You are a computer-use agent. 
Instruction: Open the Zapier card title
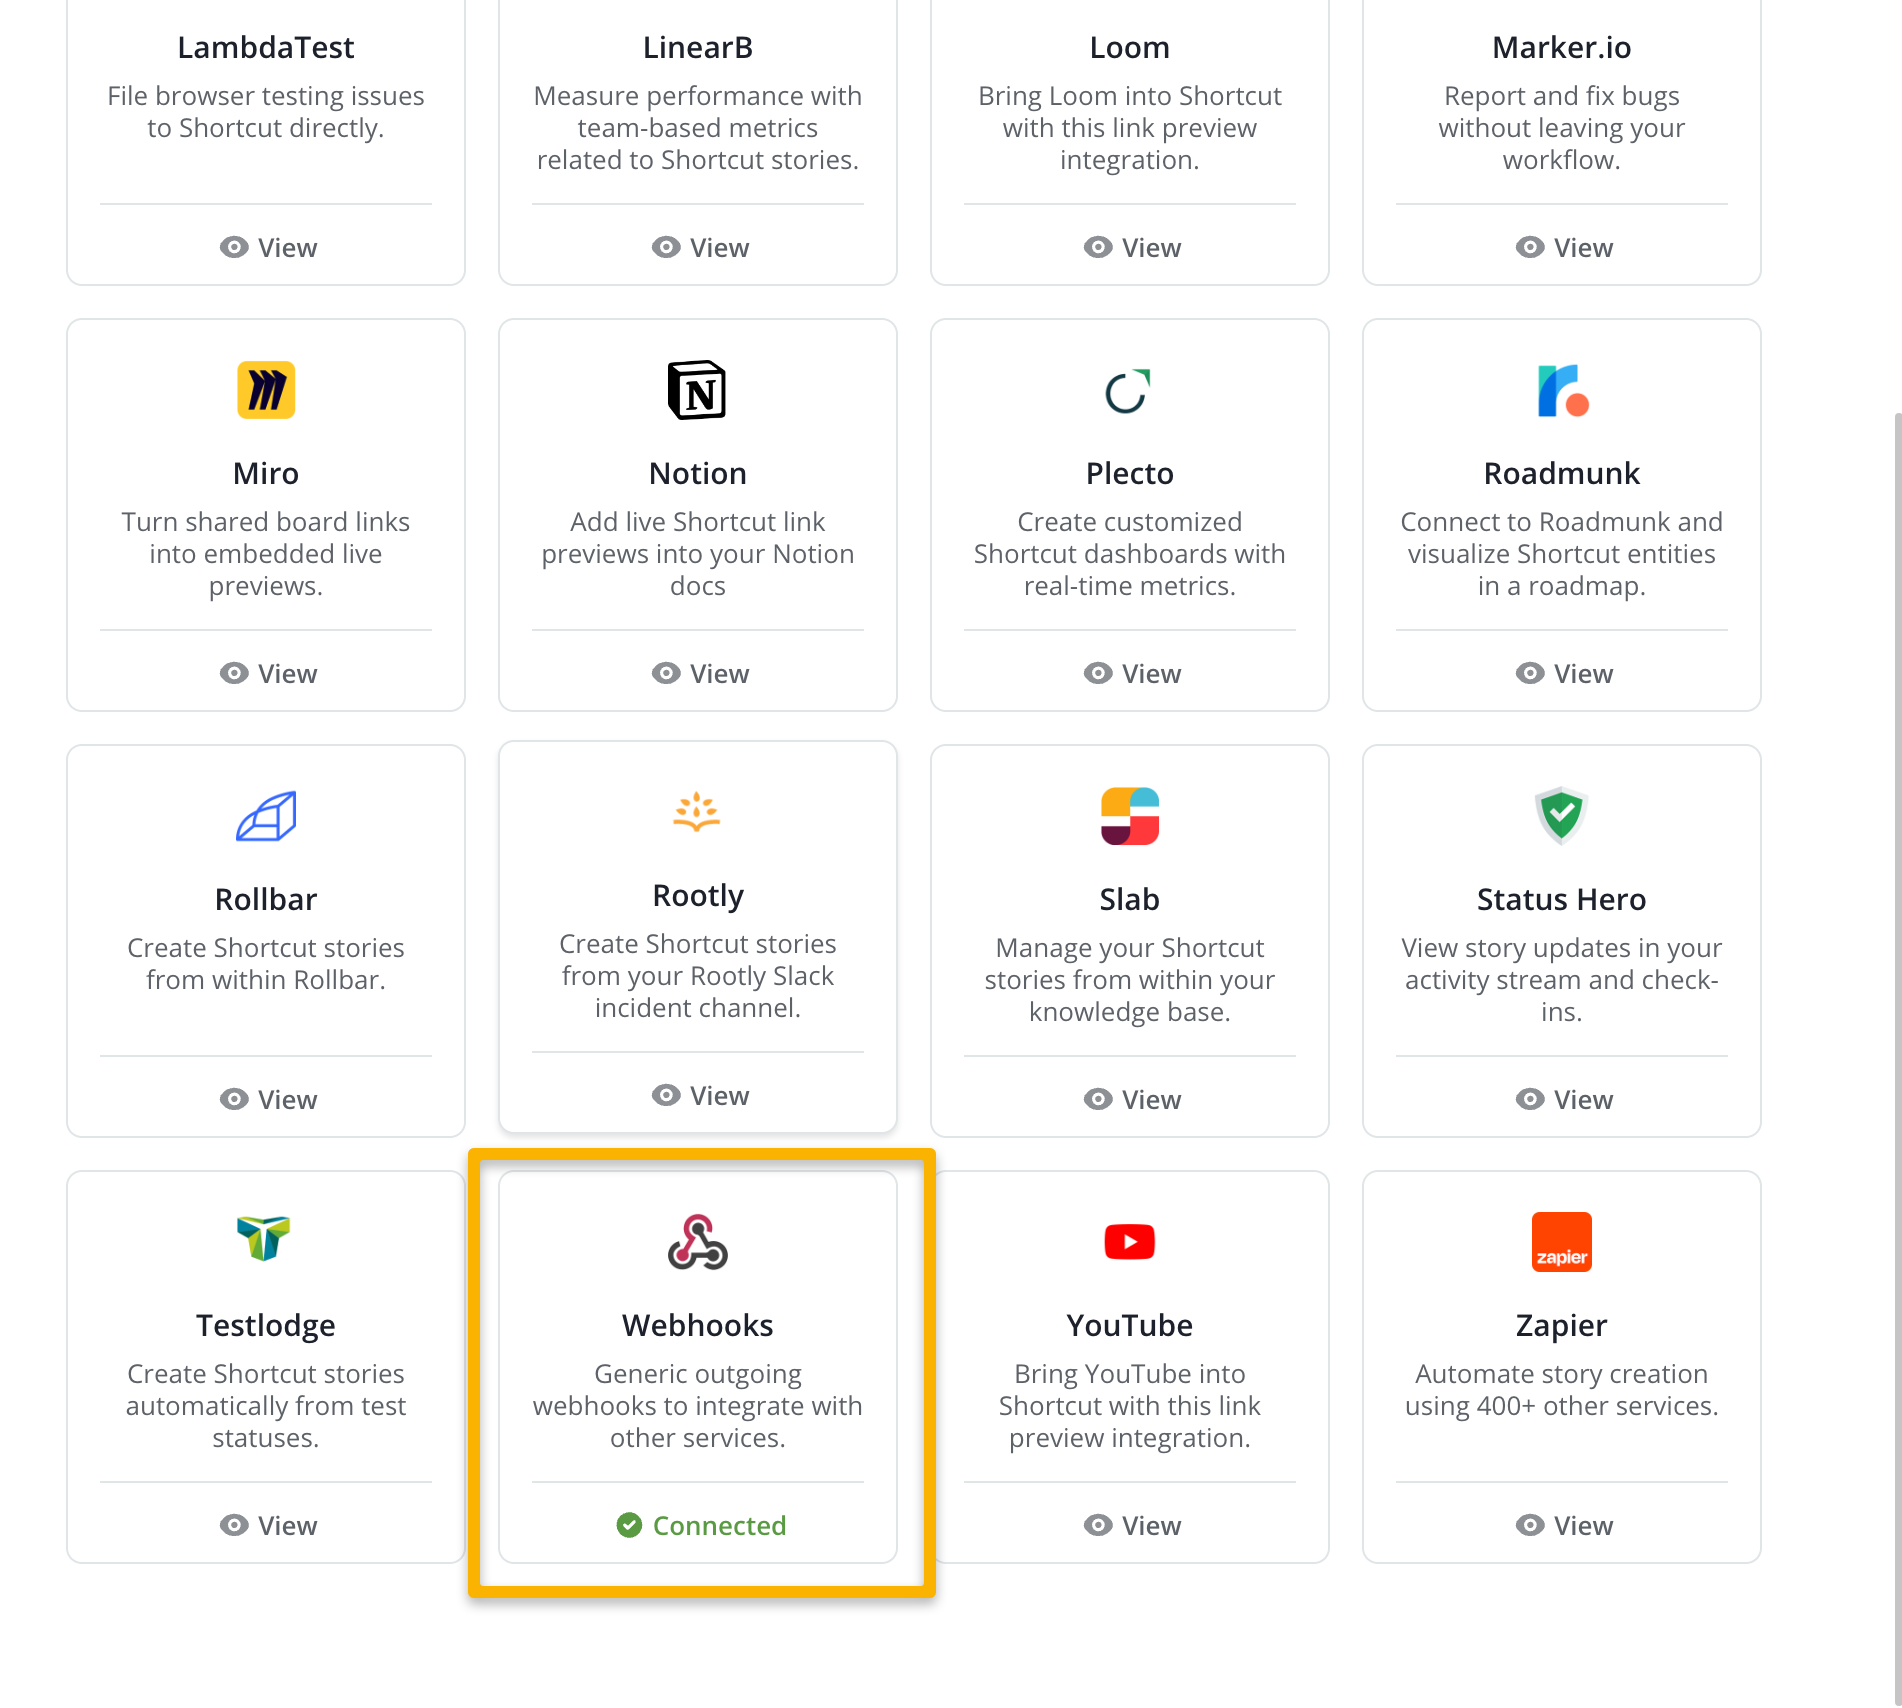[1562, 1325]
